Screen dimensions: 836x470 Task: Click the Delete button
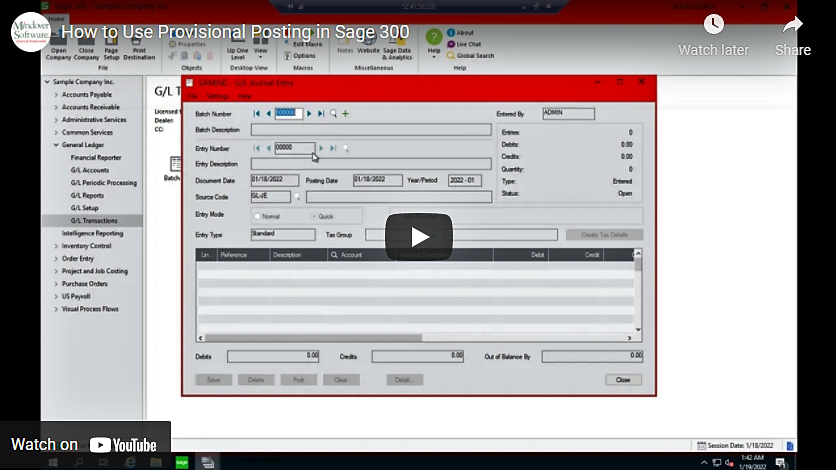(256, 380)
